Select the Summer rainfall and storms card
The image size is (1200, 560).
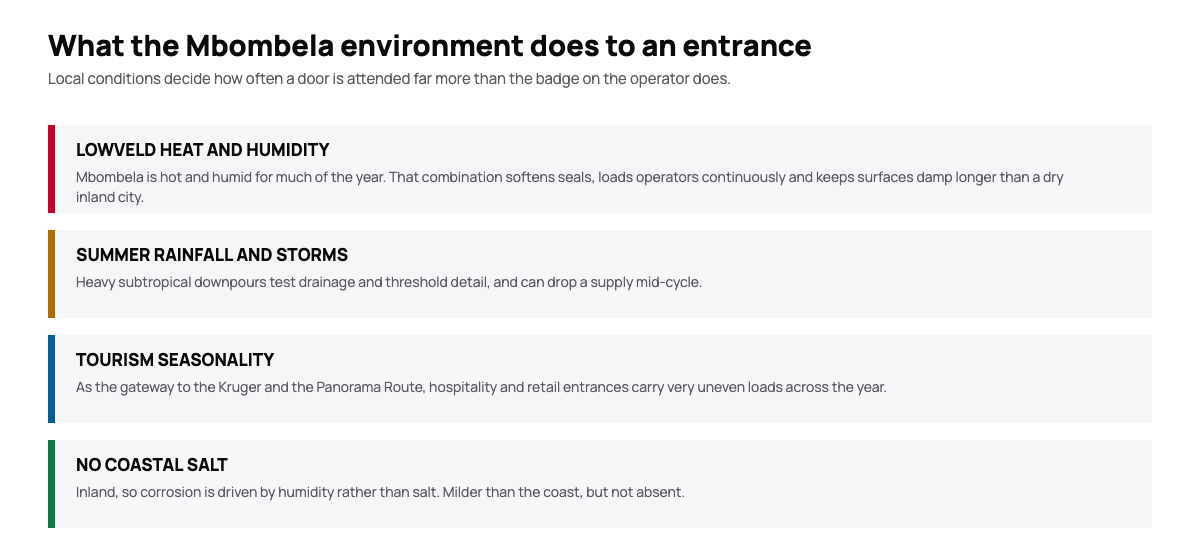point(600,274)
